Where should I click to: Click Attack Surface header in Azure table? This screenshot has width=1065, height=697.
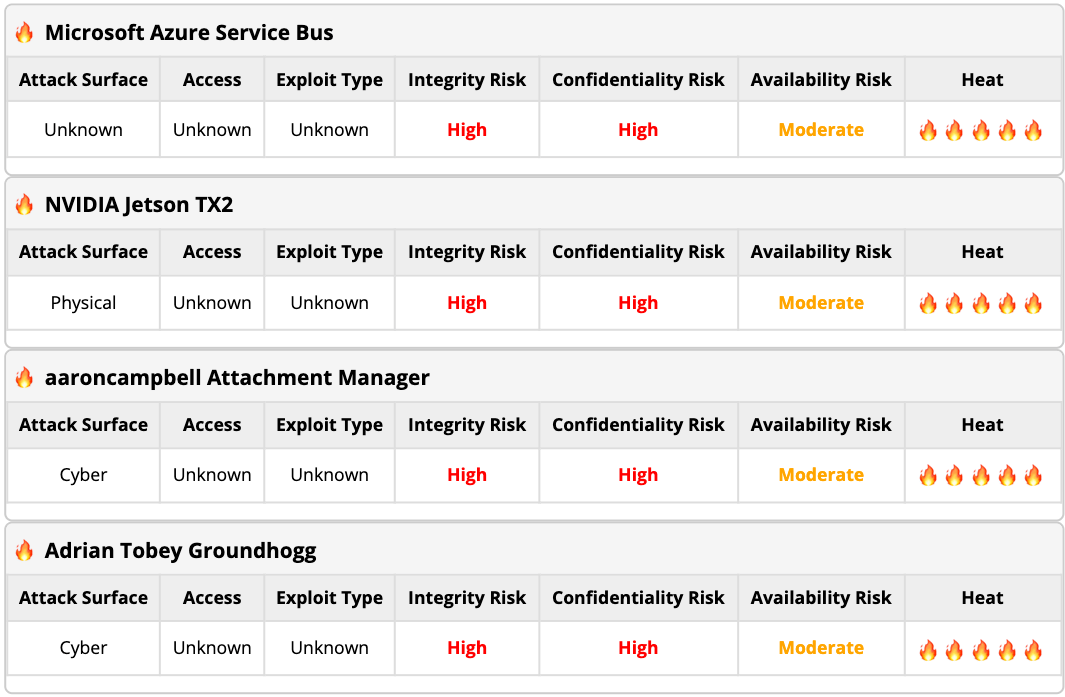tap(84, 79)
